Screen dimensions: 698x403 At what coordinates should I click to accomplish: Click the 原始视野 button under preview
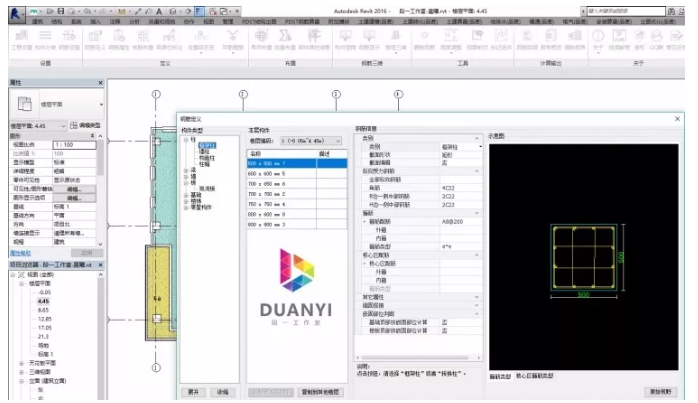(x=661, y=391)
